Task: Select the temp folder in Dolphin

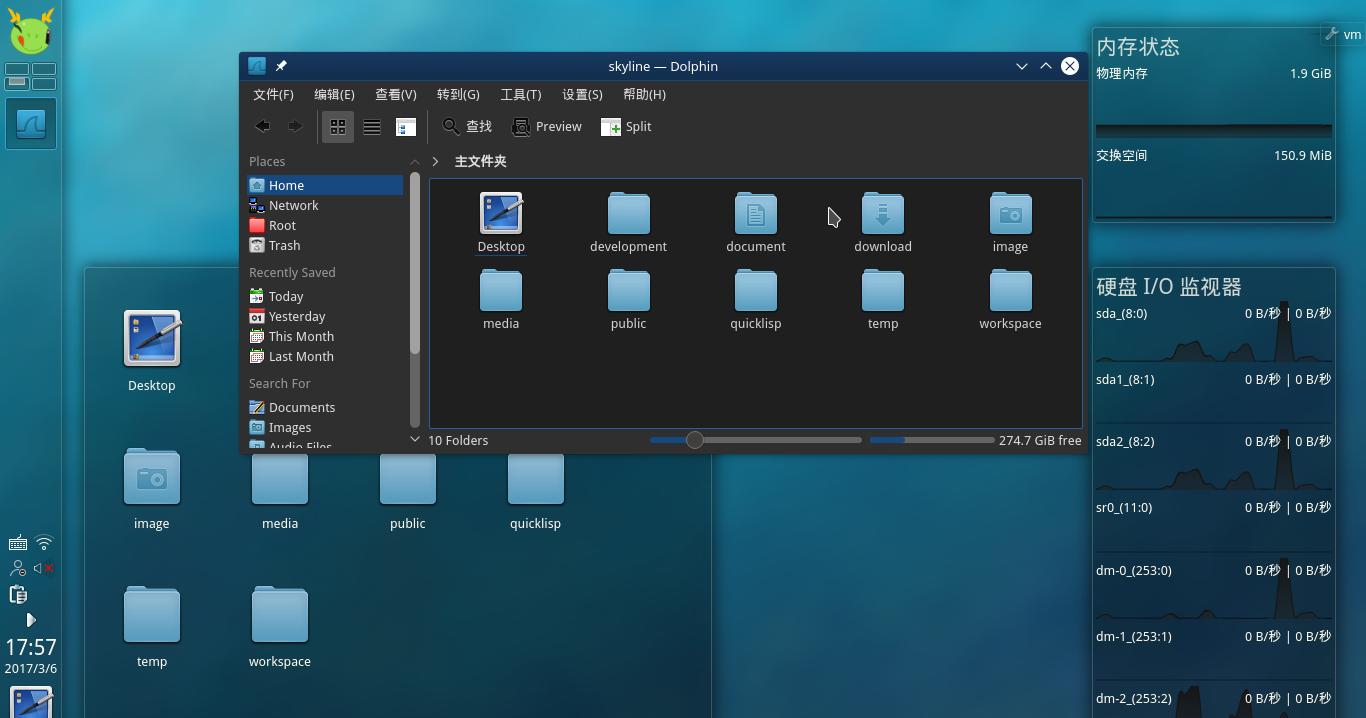Action: click(x=883, y=300)
